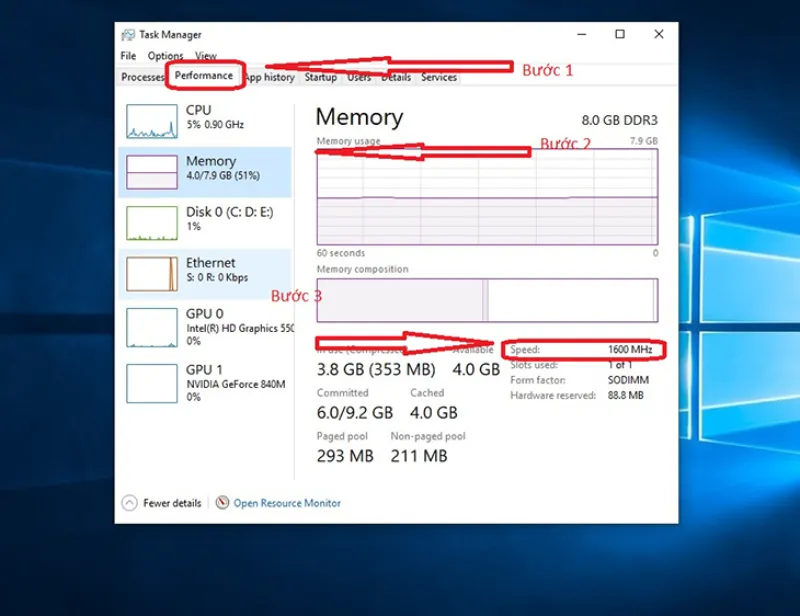Screen dimensions: 800x616
Task: Click the Non-paged pool 211 MB value
Action: click(x=419, y=456)
